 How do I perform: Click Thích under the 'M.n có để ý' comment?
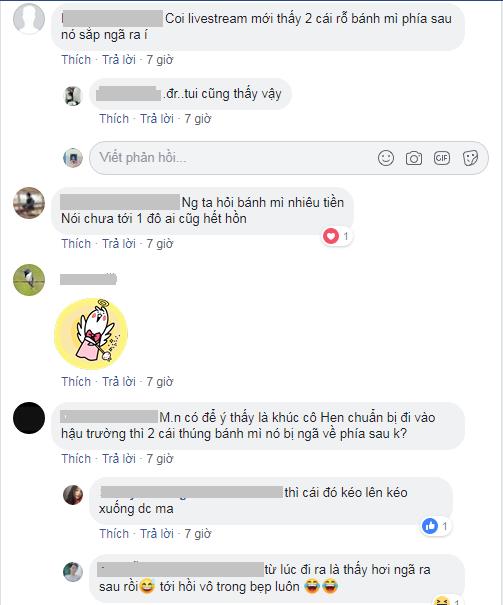(x=76, y=459)
